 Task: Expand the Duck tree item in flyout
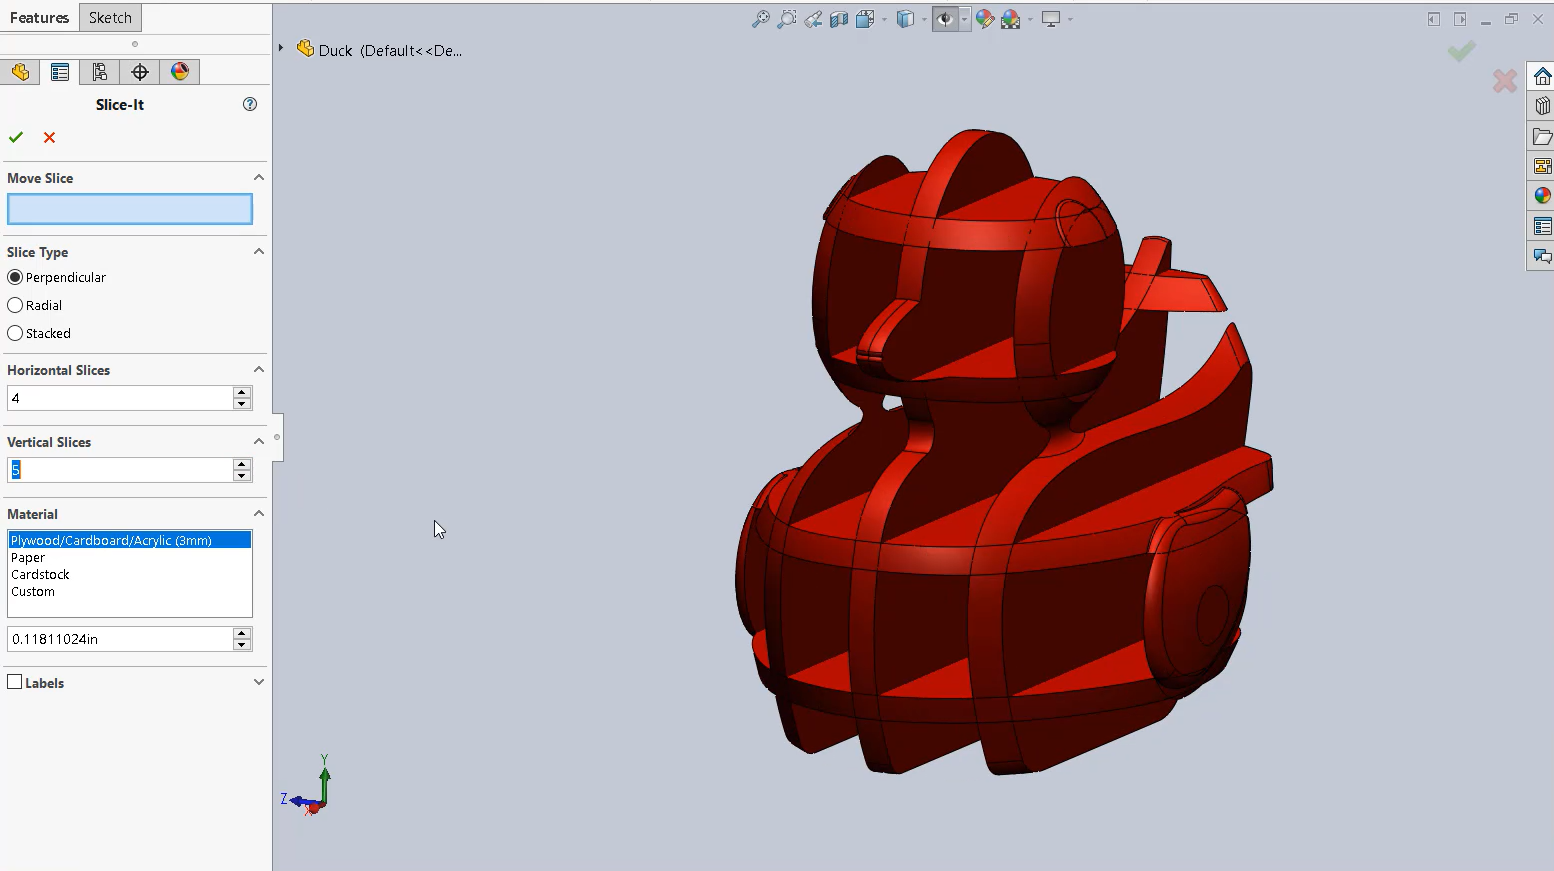(x=281, y=48)
